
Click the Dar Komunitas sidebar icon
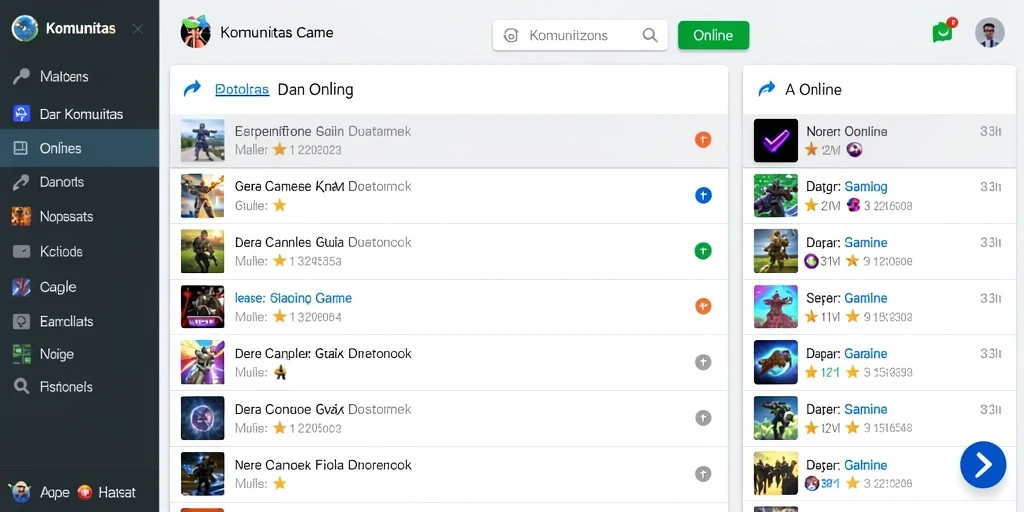pos(22,114)
